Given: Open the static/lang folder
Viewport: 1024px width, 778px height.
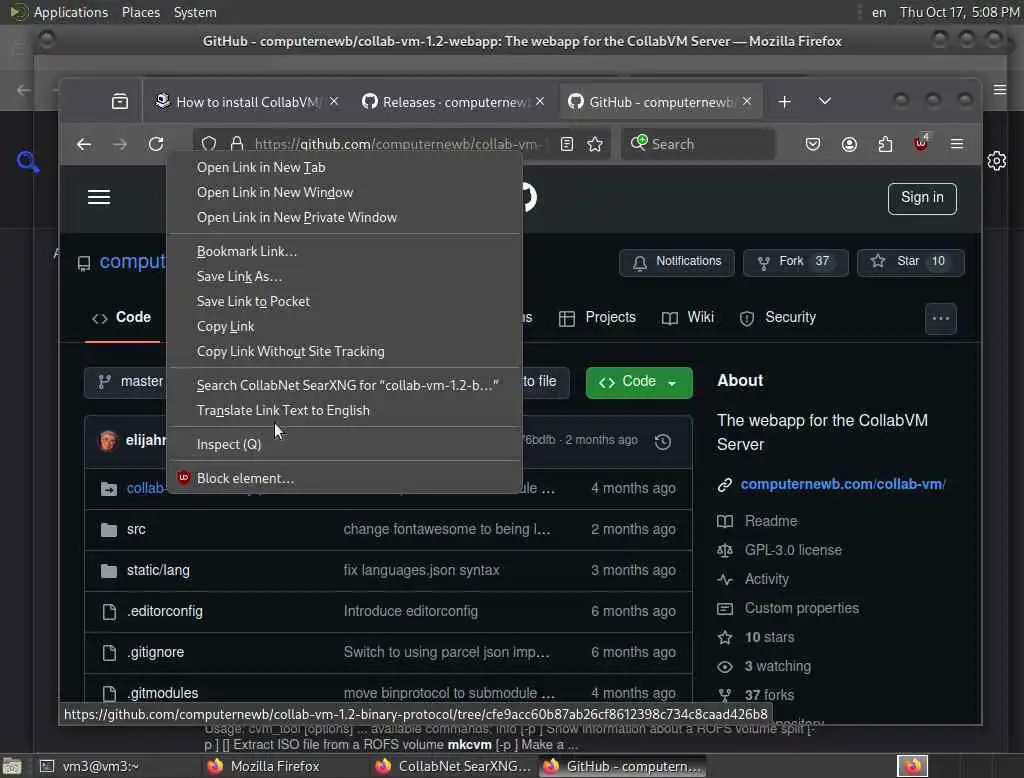Looking at the screenshot, I should point(158,570).
